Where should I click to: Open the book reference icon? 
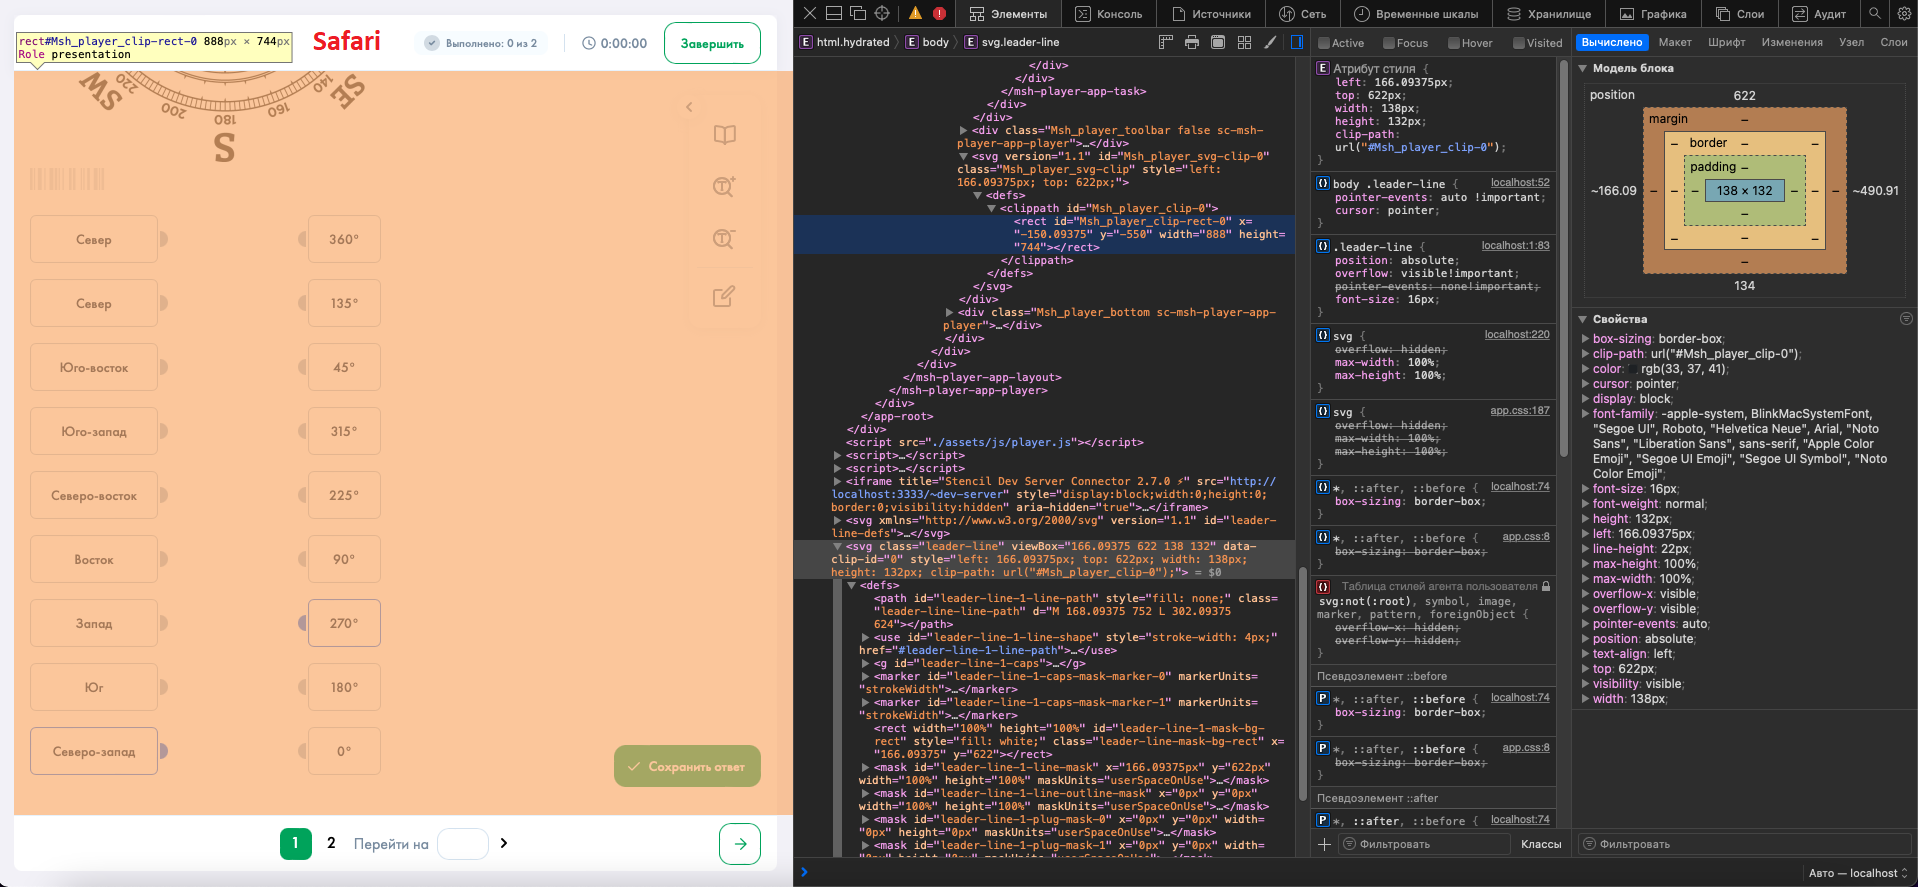[725, 135]
